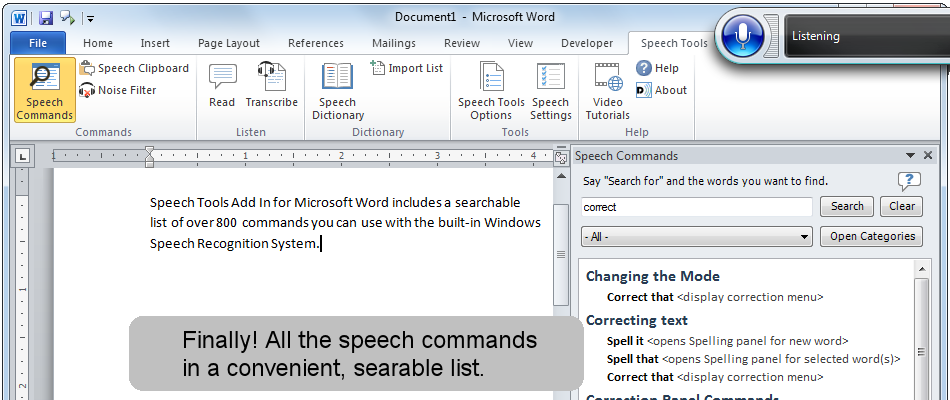Click the Search button
The height and width of the screenshot is (400, 950).
coord(847,206)
